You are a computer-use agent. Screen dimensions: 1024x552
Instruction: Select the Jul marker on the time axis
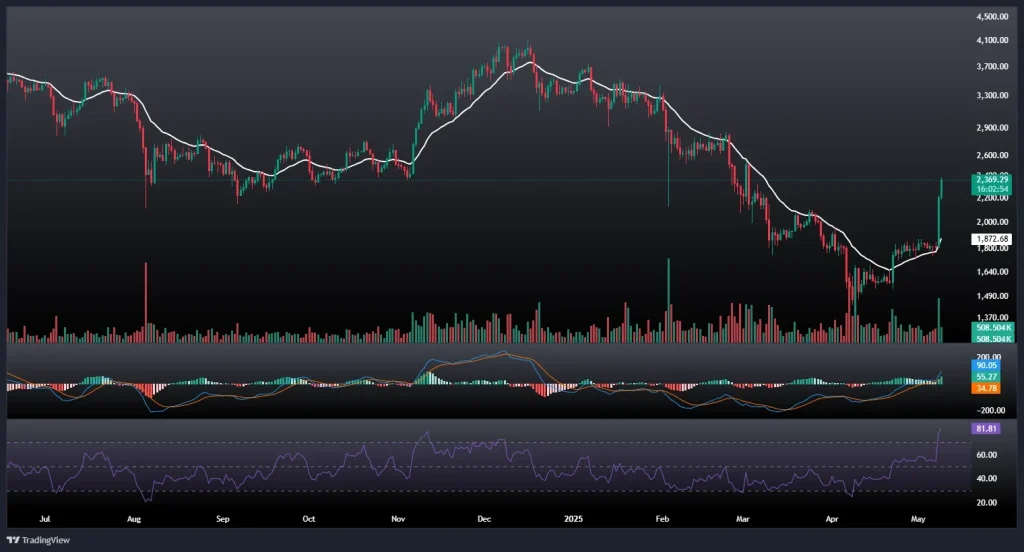(43, 520)
